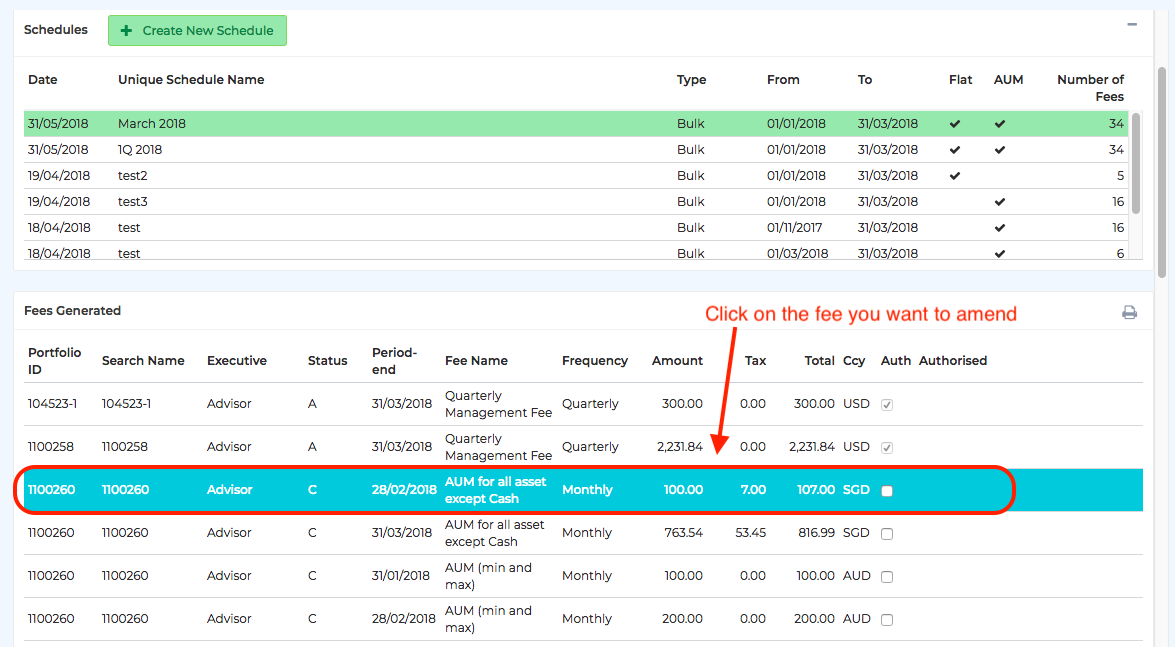The width and height of the screenshot is (1175, 647).
Task: Click the Number of Fees column header
Action: [1090, 88]
